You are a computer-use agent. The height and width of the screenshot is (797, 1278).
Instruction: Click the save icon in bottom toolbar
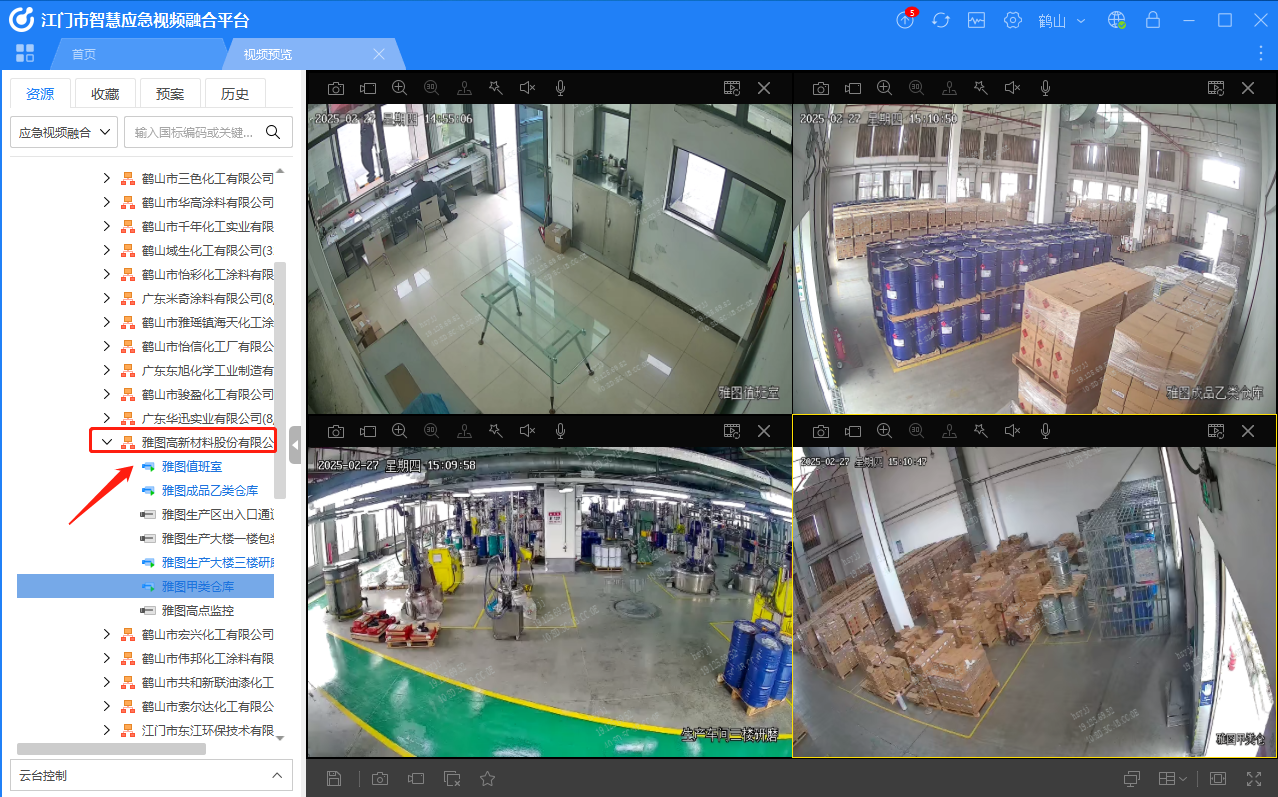click(335, 778)
